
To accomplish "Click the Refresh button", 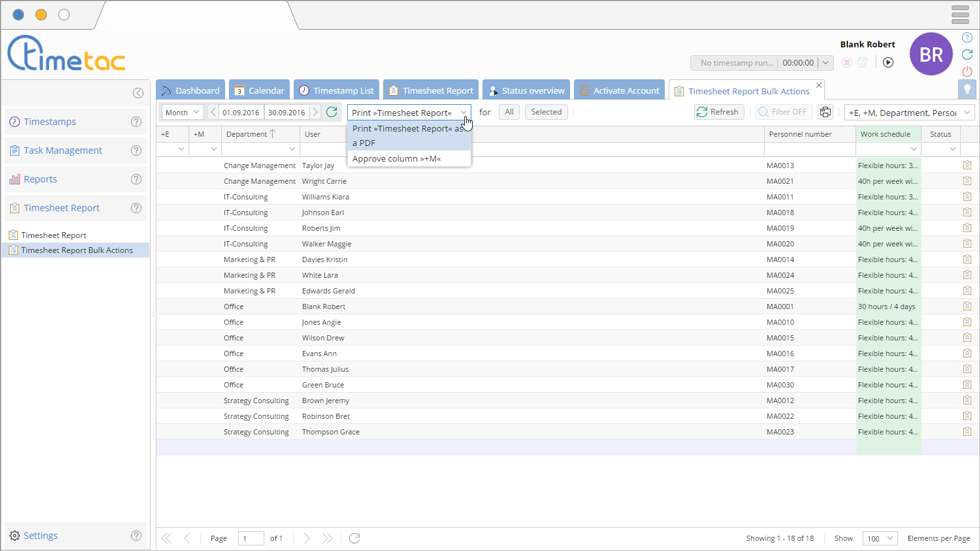I will click(719, 112).
